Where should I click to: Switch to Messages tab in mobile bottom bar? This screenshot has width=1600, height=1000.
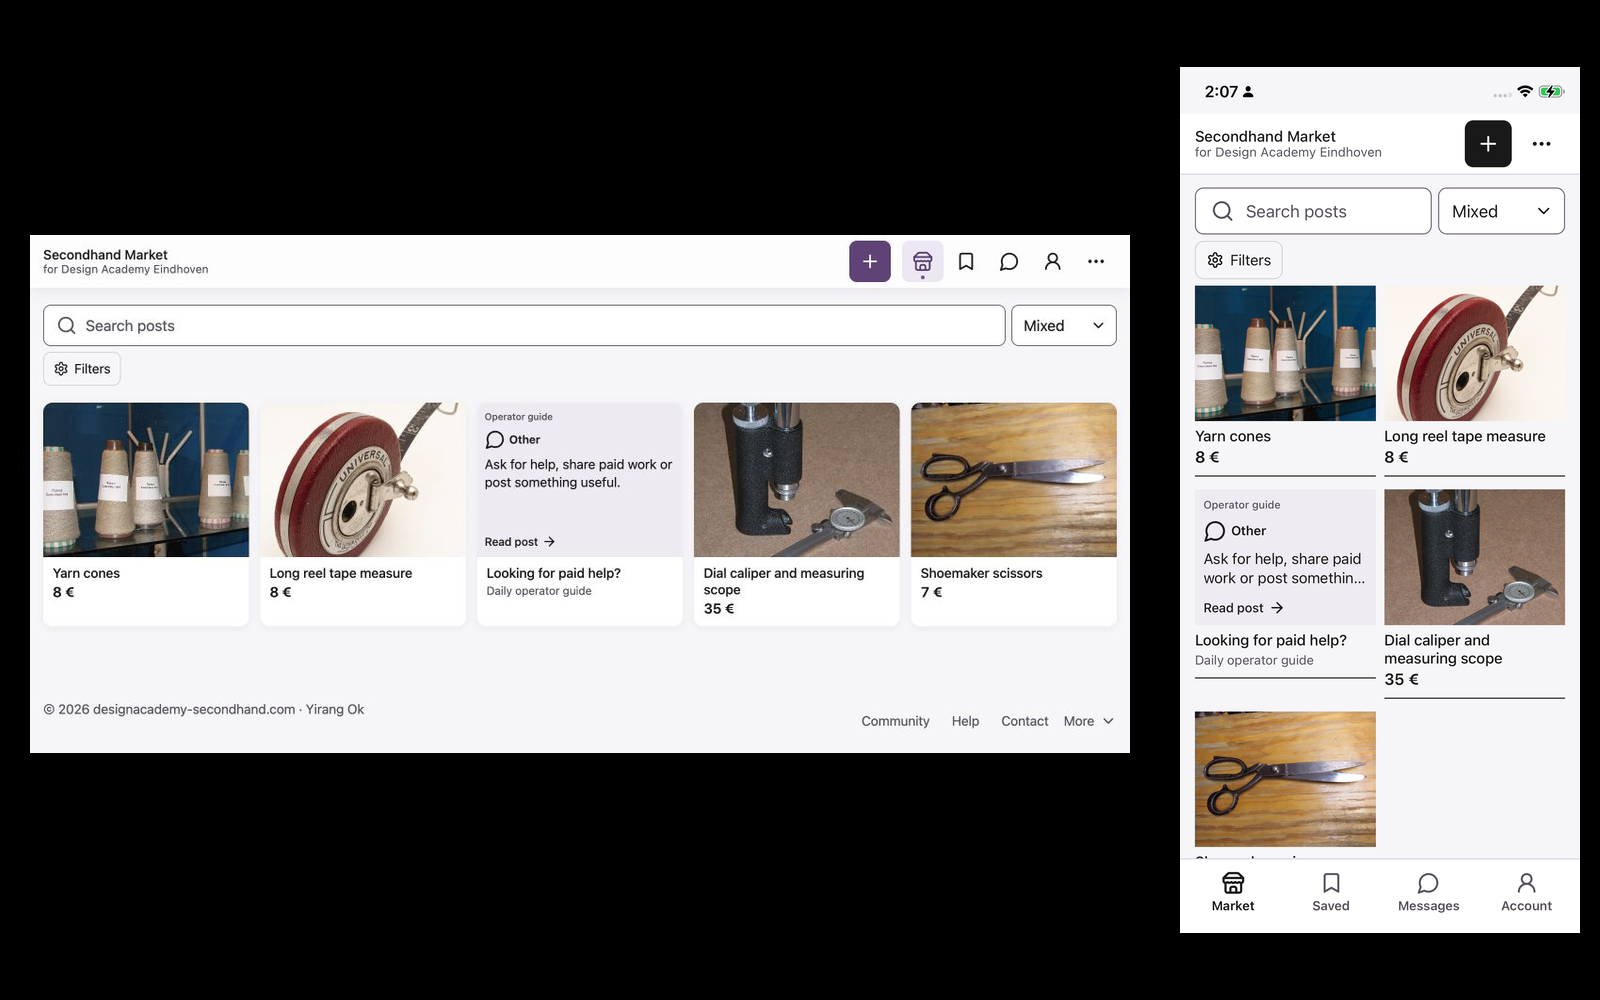click(1428, 892)
